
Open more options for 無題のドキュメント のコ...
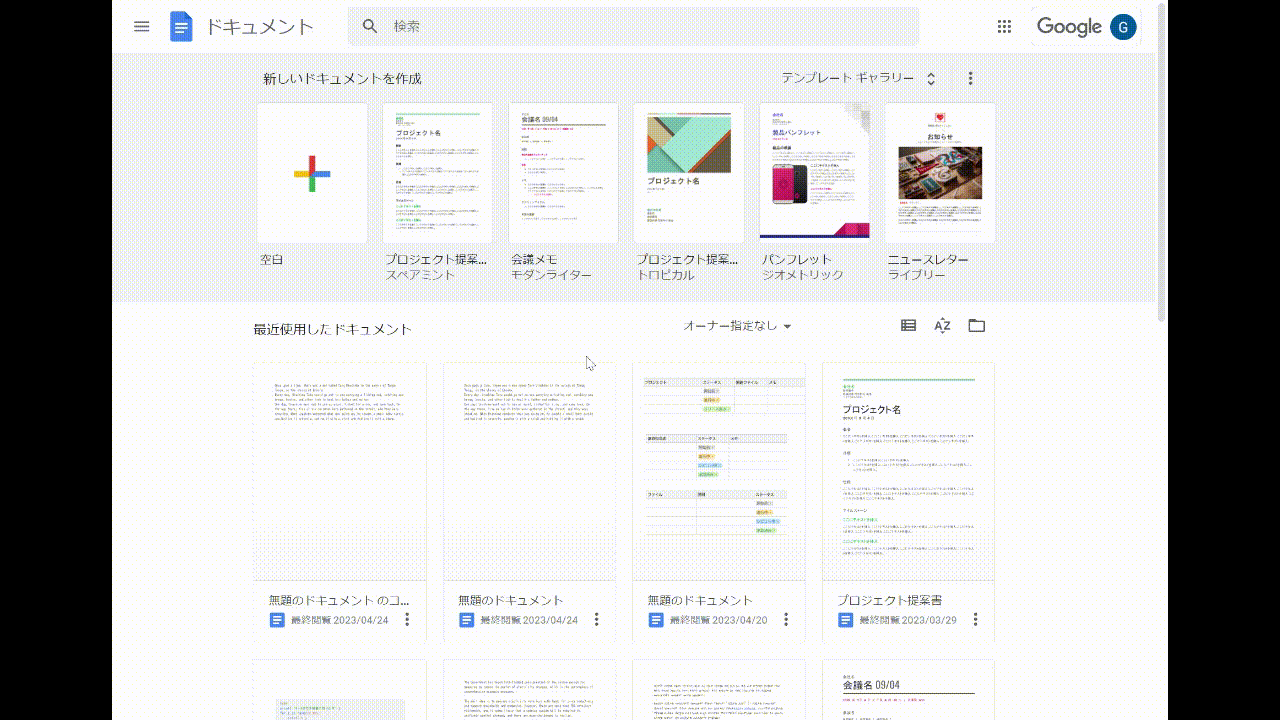tap(407, 620)
